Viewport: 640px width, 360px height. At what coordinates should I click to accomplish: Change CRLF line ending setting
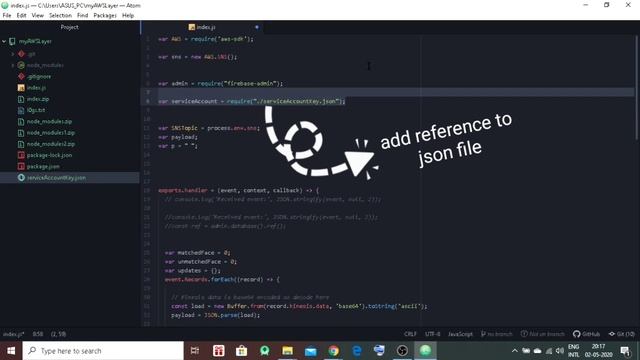coord(410,334)
